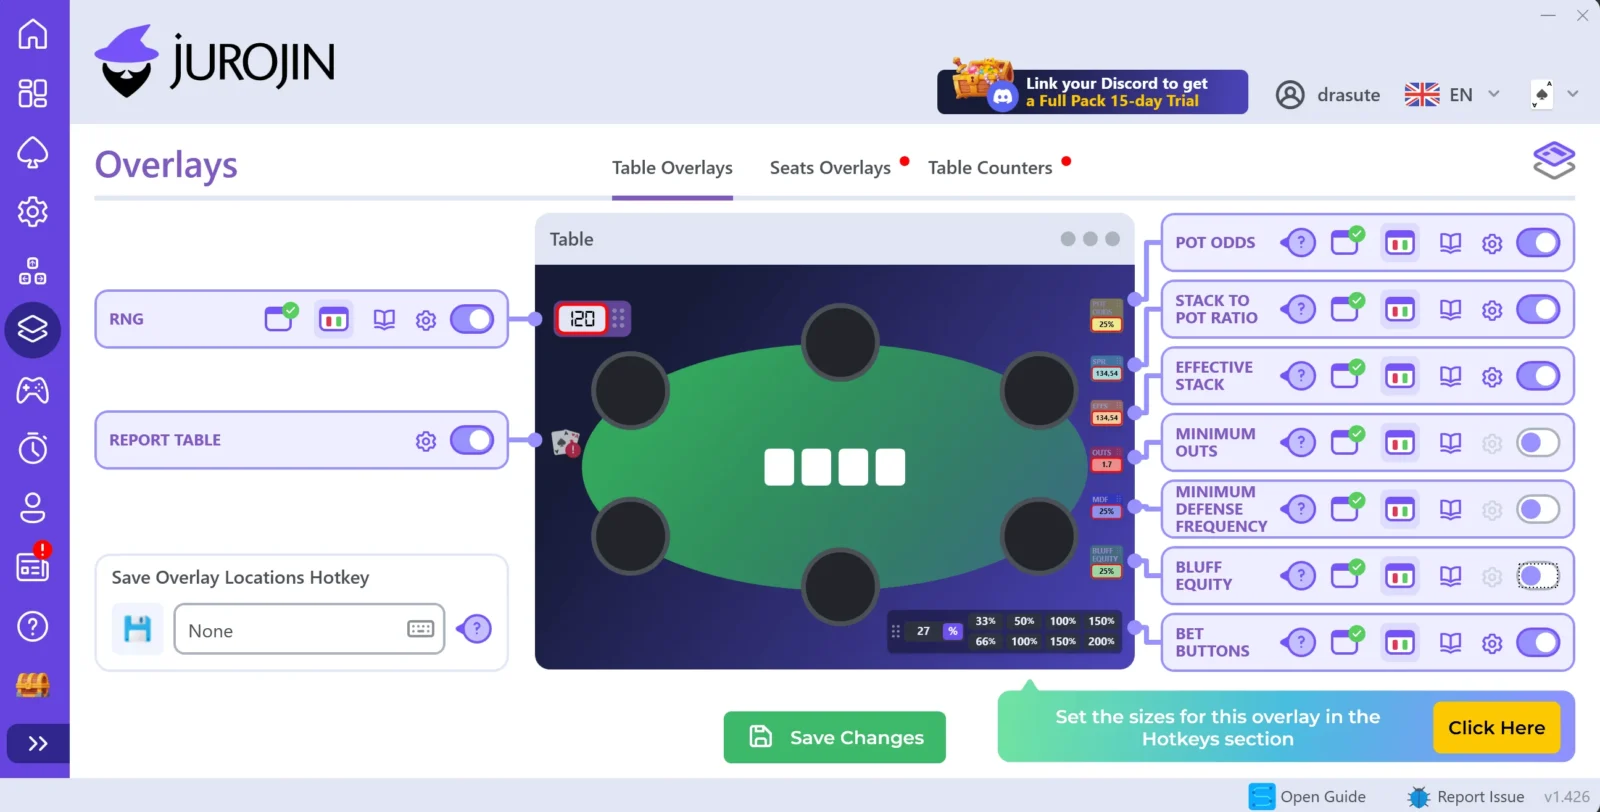Open the settings gear for Report Table
The width and height of the screenshot is (1600, 812).
click(x=426, y=441)
